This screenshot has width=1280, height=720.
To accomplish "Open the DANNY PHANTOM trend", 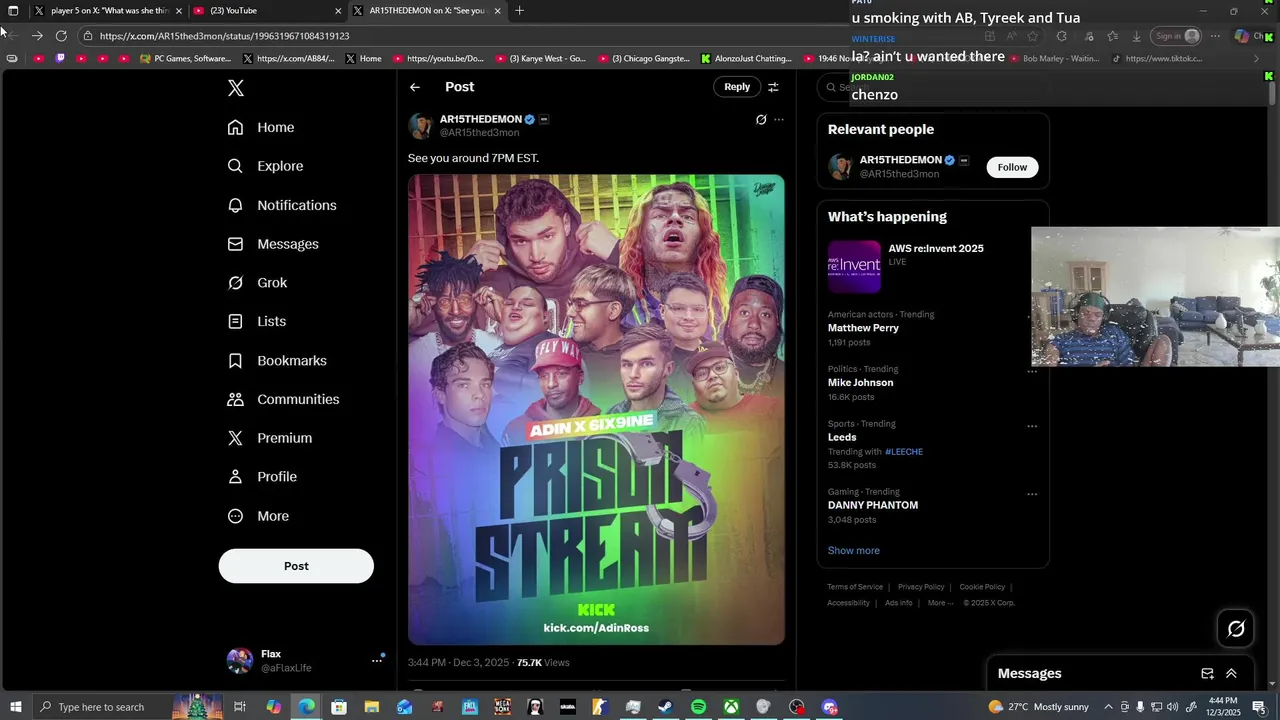I will (x=873, y=505).
